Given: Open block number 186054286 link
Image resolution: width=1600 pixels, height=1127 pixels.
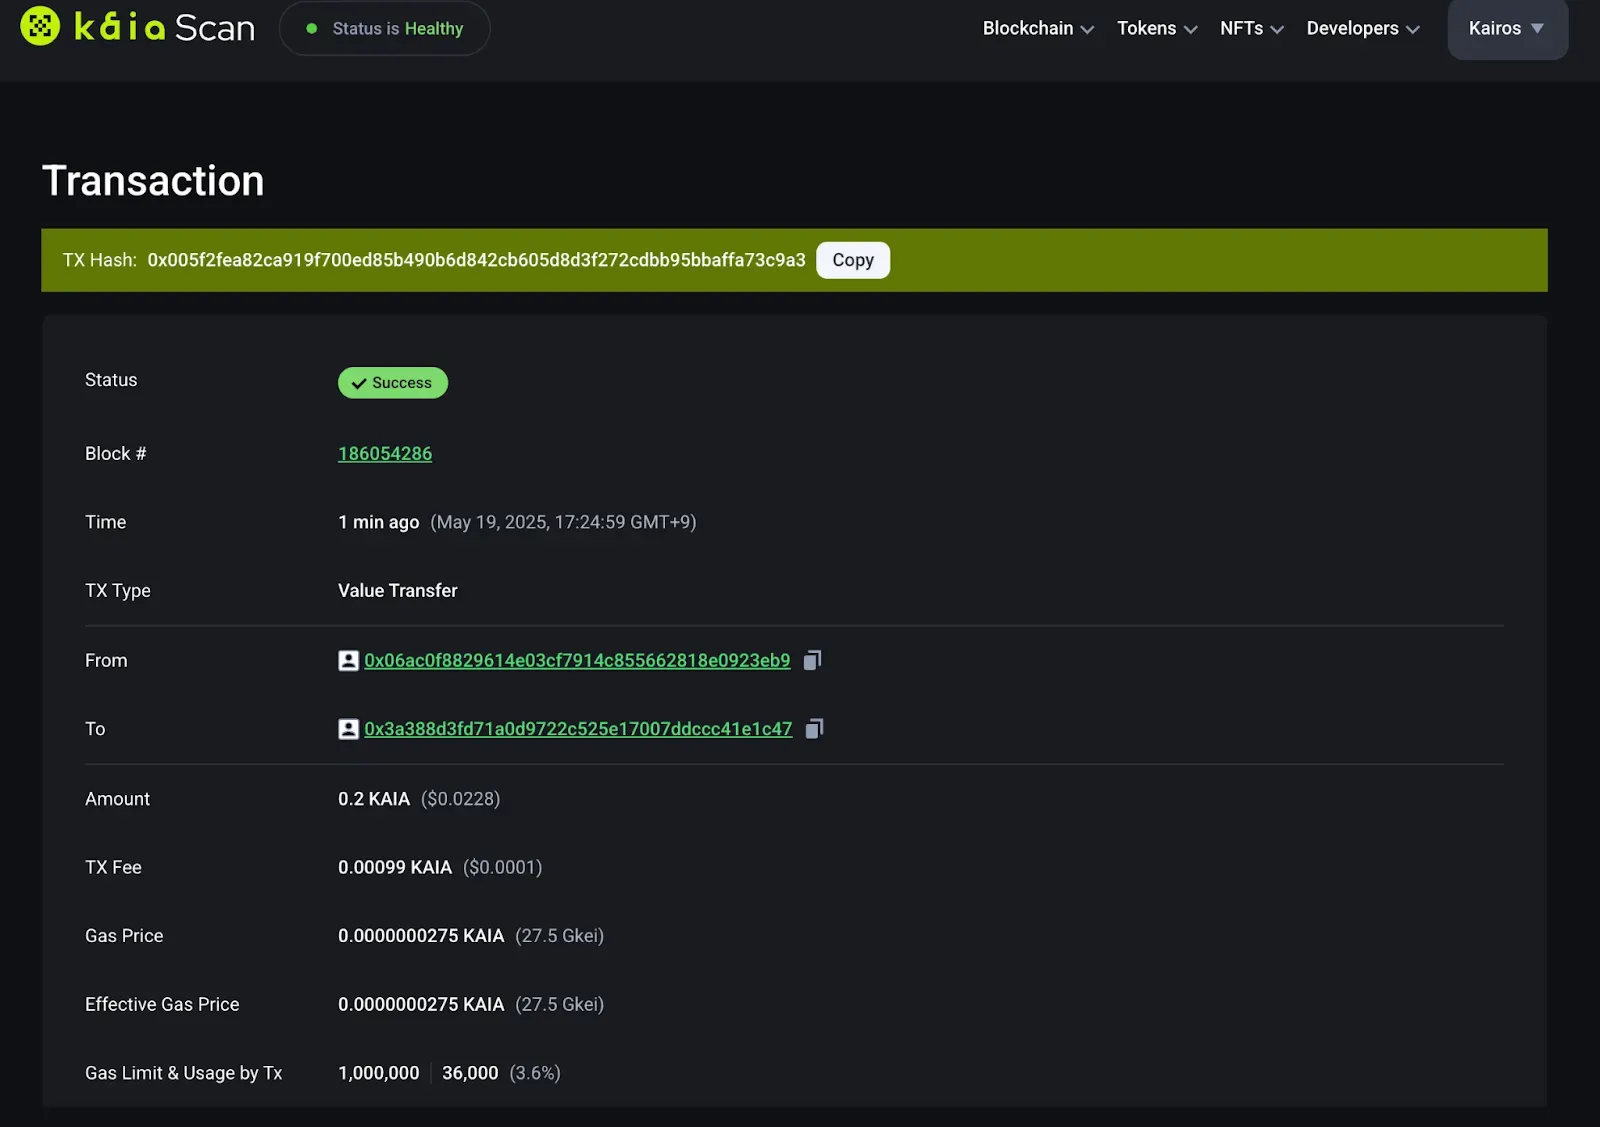Looking at the screenshot, I should point(385,454).
